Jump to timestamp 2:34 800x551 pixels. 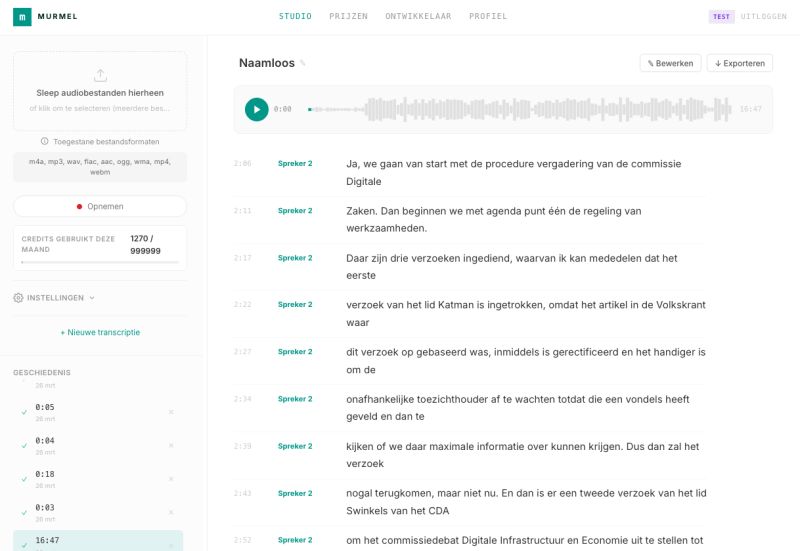pyautogui.click(x=242, y=399)
